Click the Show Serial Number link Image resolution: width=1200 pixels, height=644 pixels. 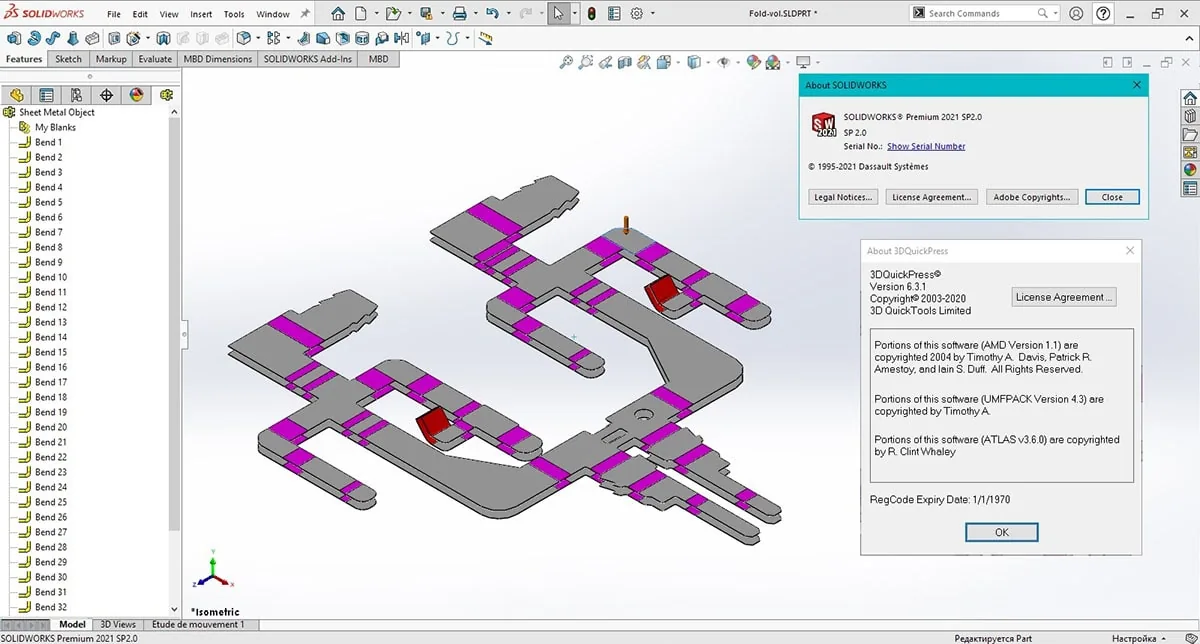[926, 146]
